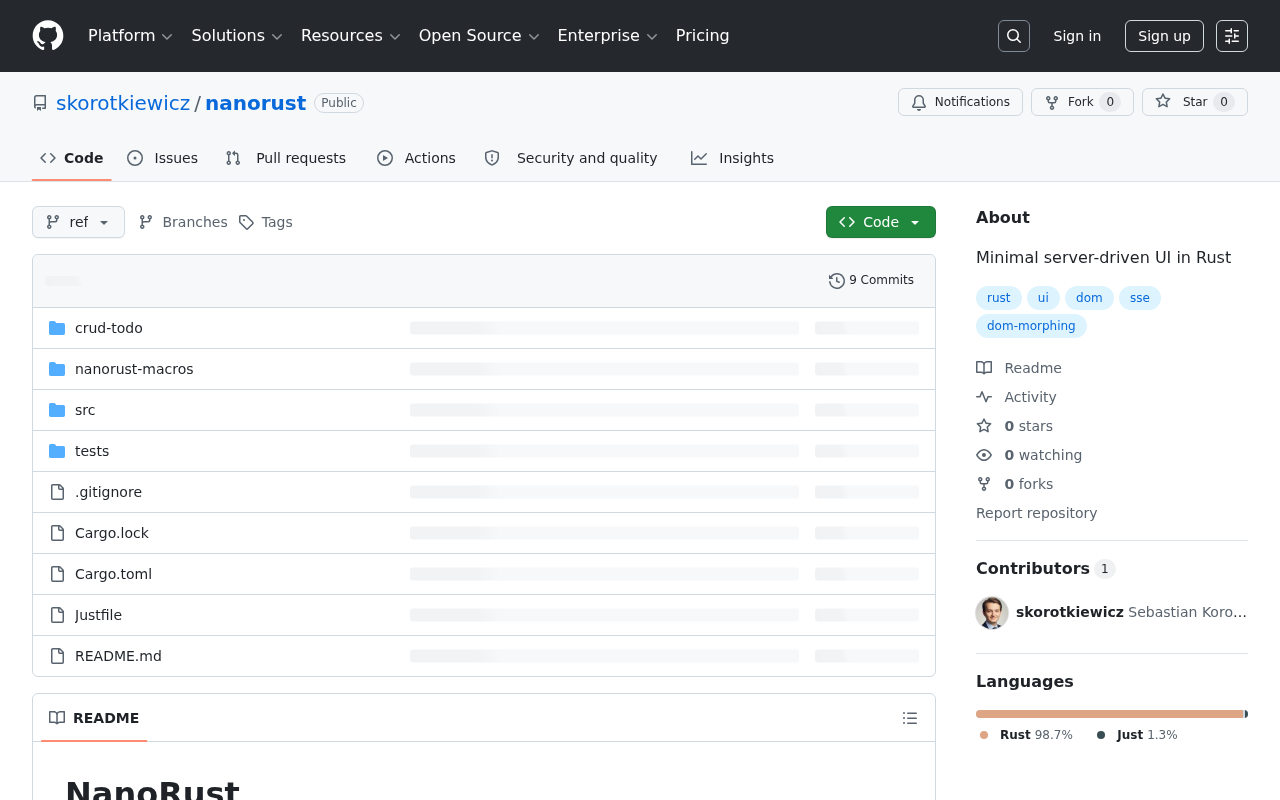The width and height of the screenshot is (1280, 800).
Task: Click the Tags tag icon
Action: (246, 222)
